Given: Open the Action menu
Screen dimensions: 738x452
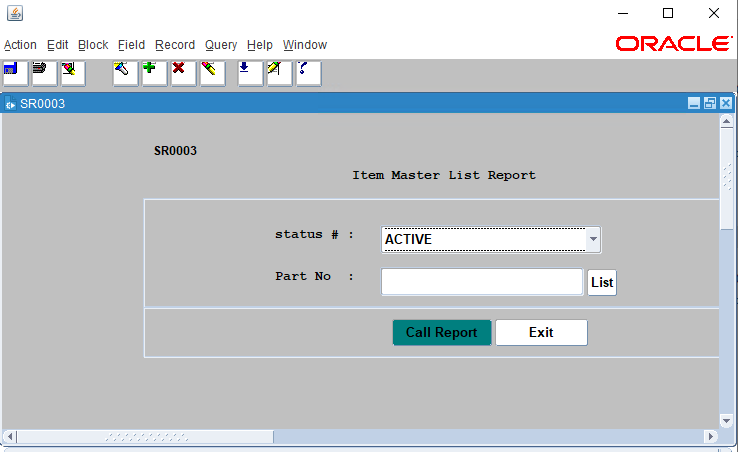Looking at the screenshot, I should coord(20,45).
